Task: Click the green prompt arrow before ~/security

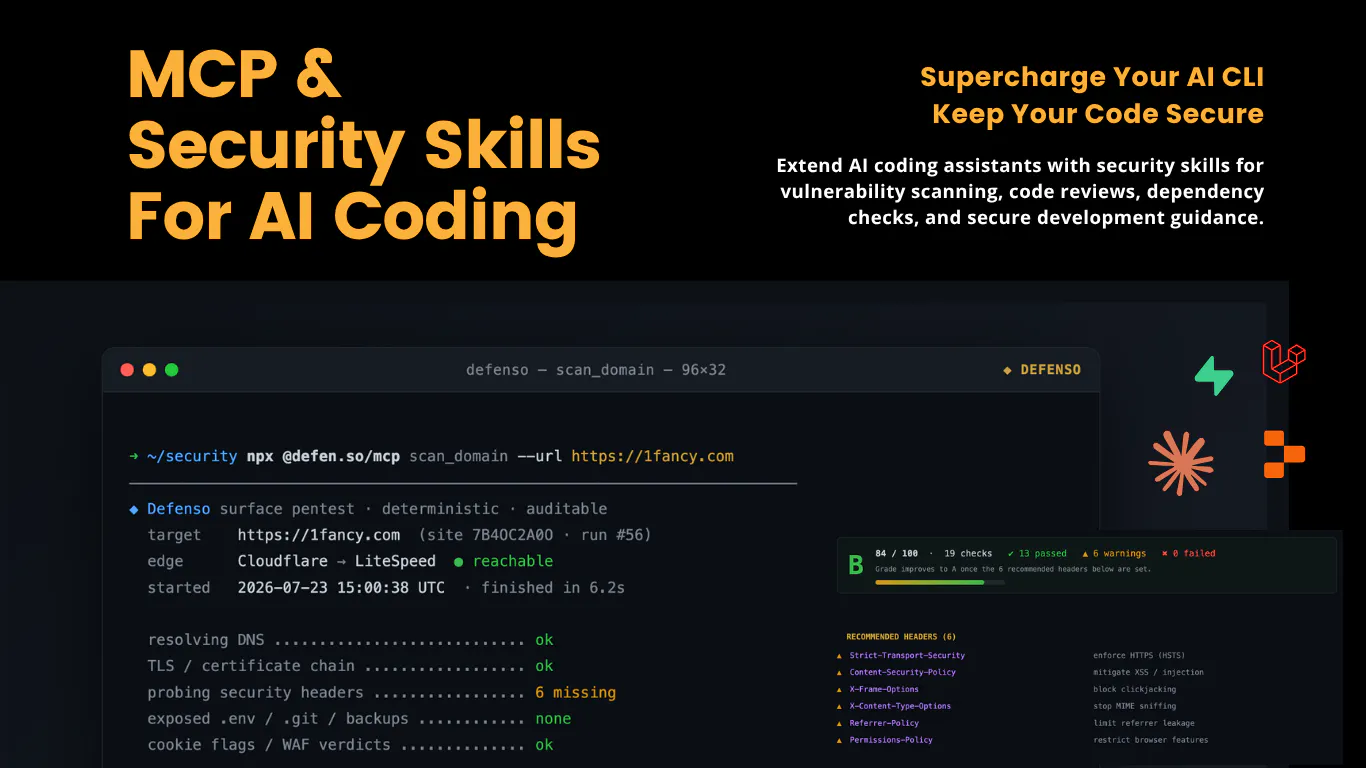Action: (134, 457)
